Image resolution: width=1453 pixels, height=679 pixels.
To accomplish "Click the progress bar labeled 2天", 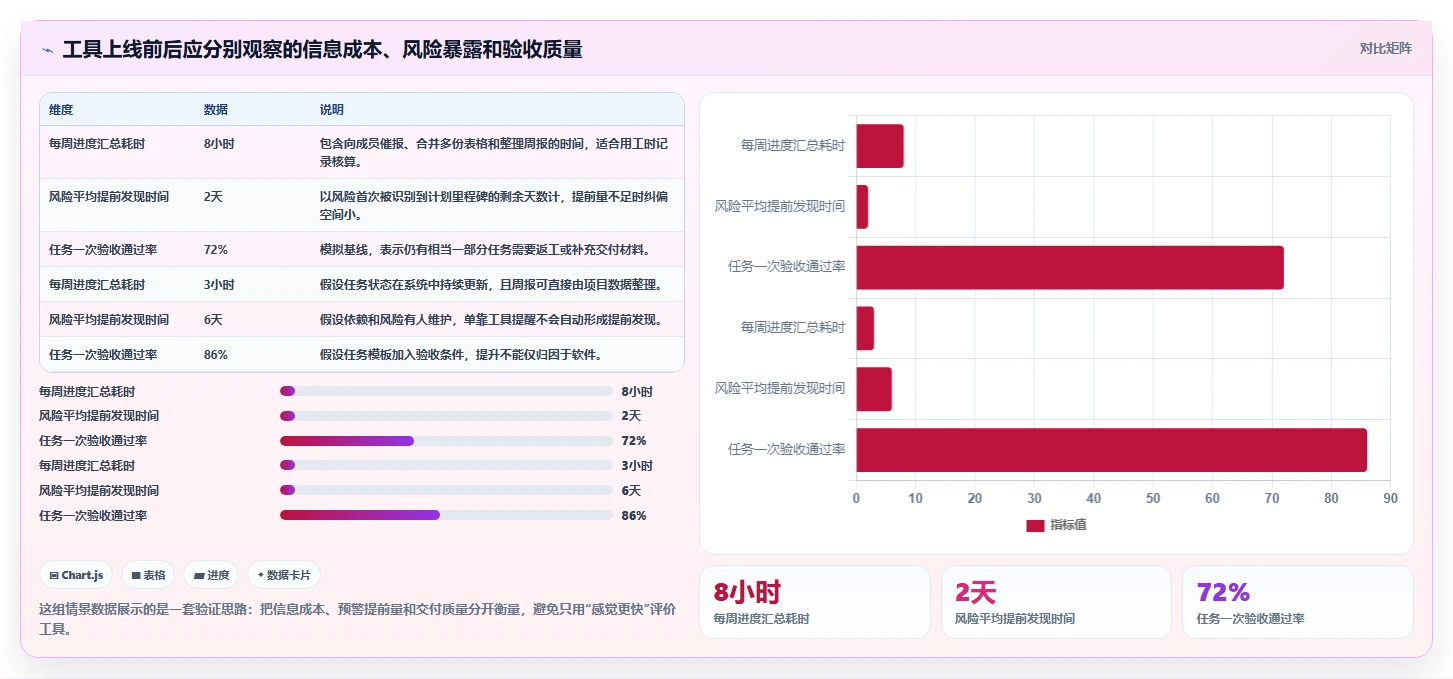I will 446,416.
